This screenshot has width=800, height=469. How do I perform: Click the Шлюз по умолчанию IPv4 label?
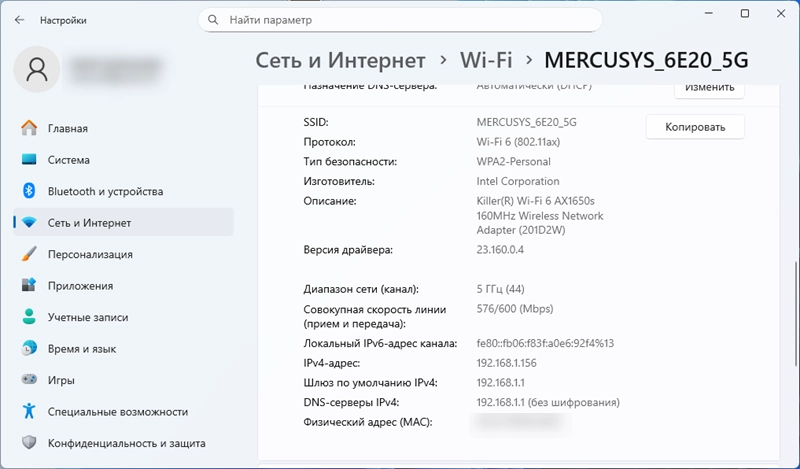pos(370,383)
